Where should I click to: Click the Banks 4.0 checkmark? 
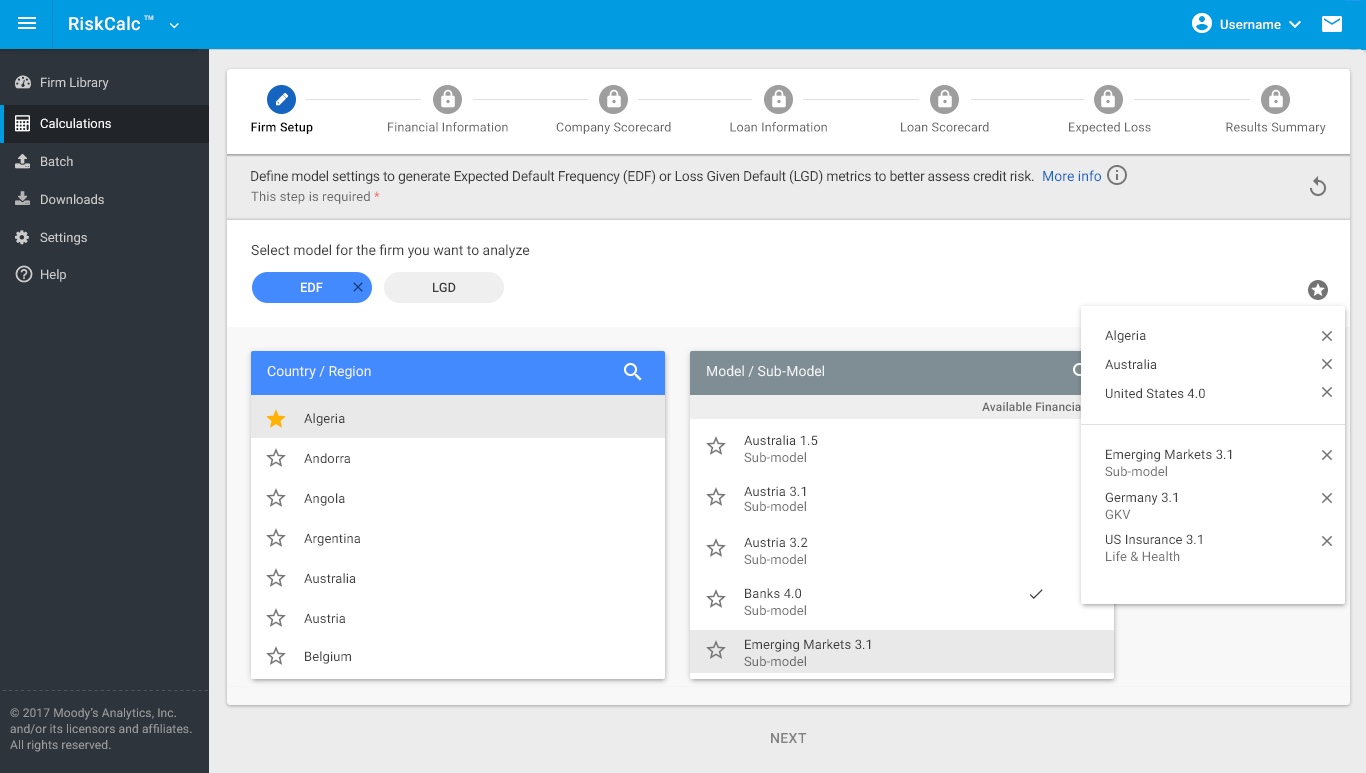point(1036,594)
